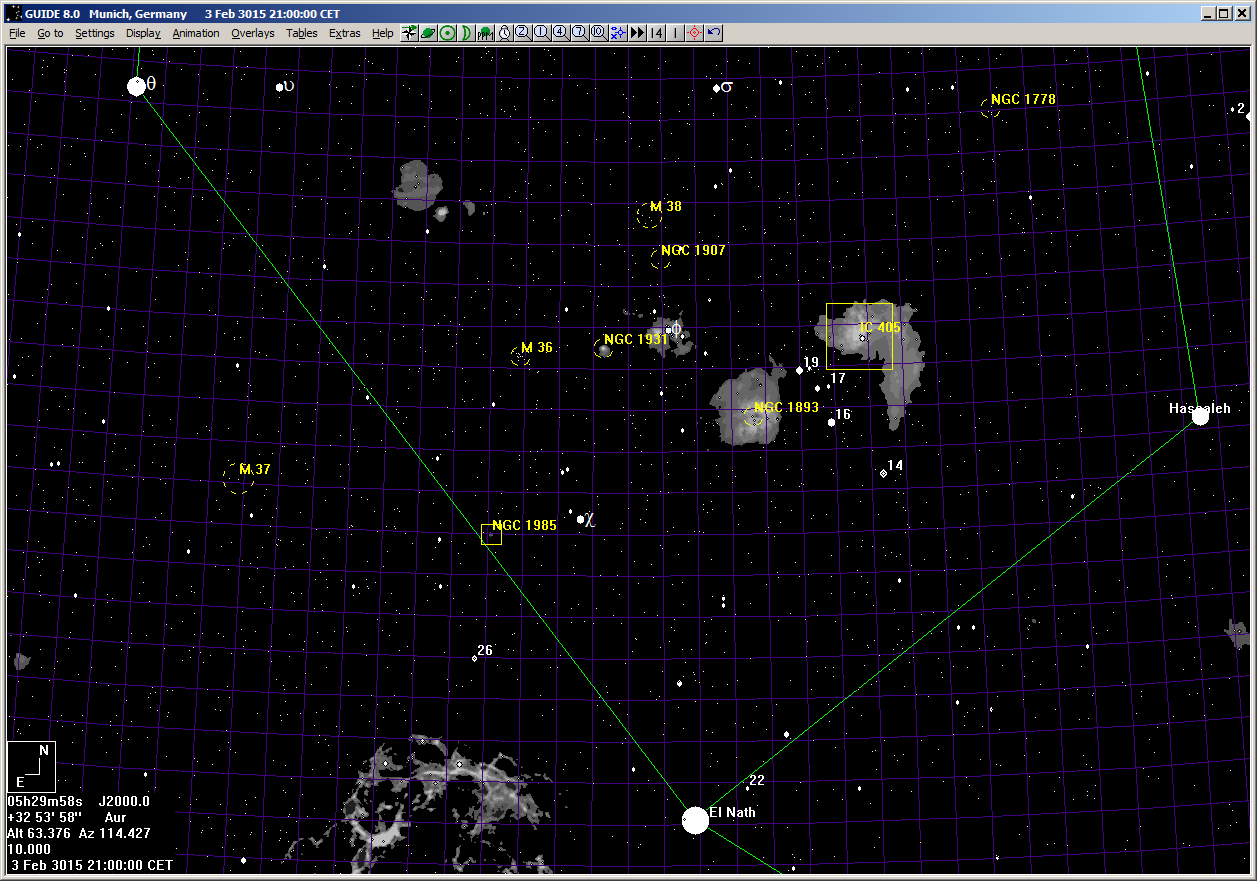This screenshot has width=1257, height=881.
Task: Click the chi star label
Action: (x=590, y=519)
